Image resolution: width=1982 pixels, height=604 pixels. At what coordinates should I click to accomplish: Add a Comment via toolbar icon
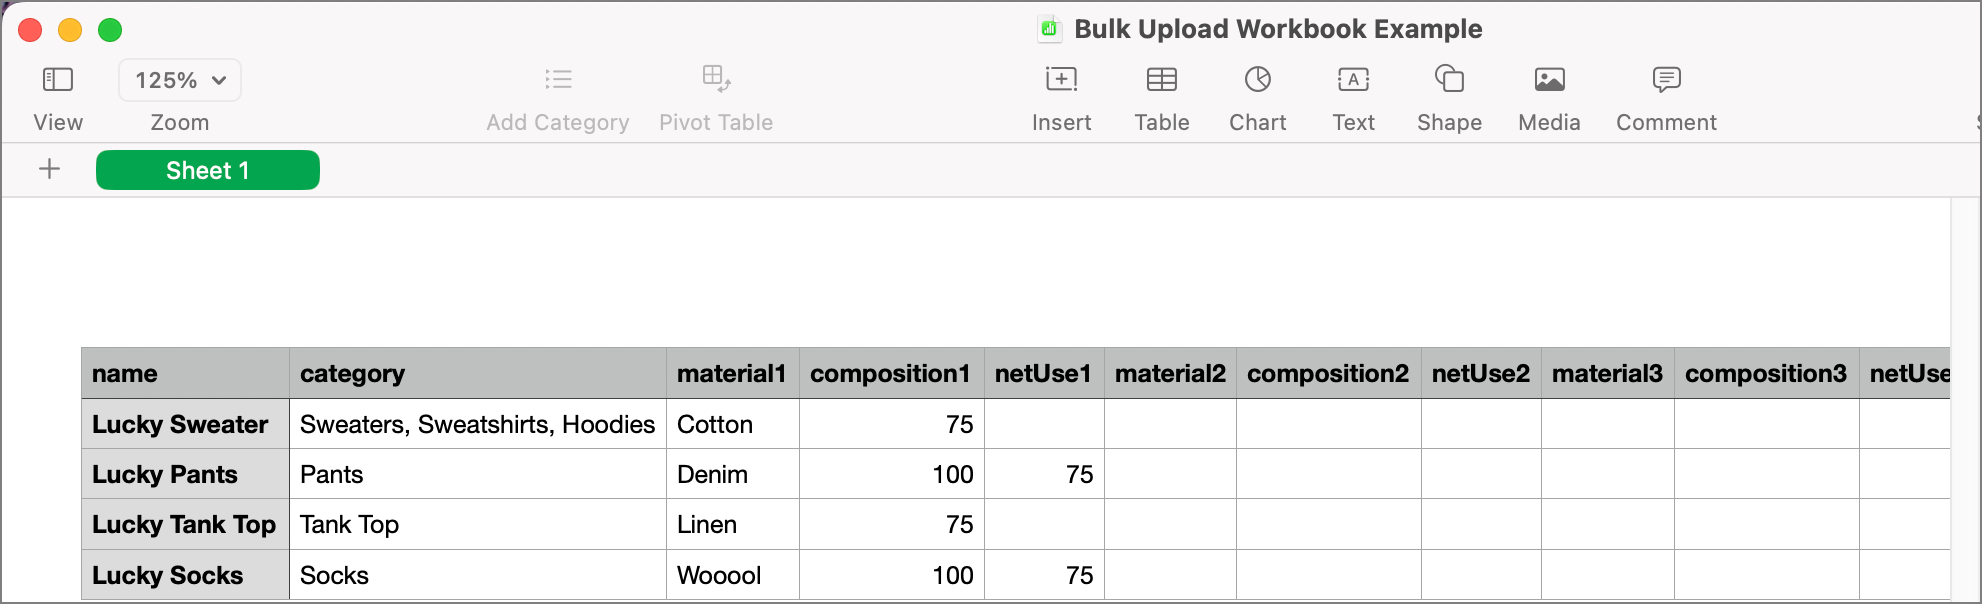point(1666,80)
